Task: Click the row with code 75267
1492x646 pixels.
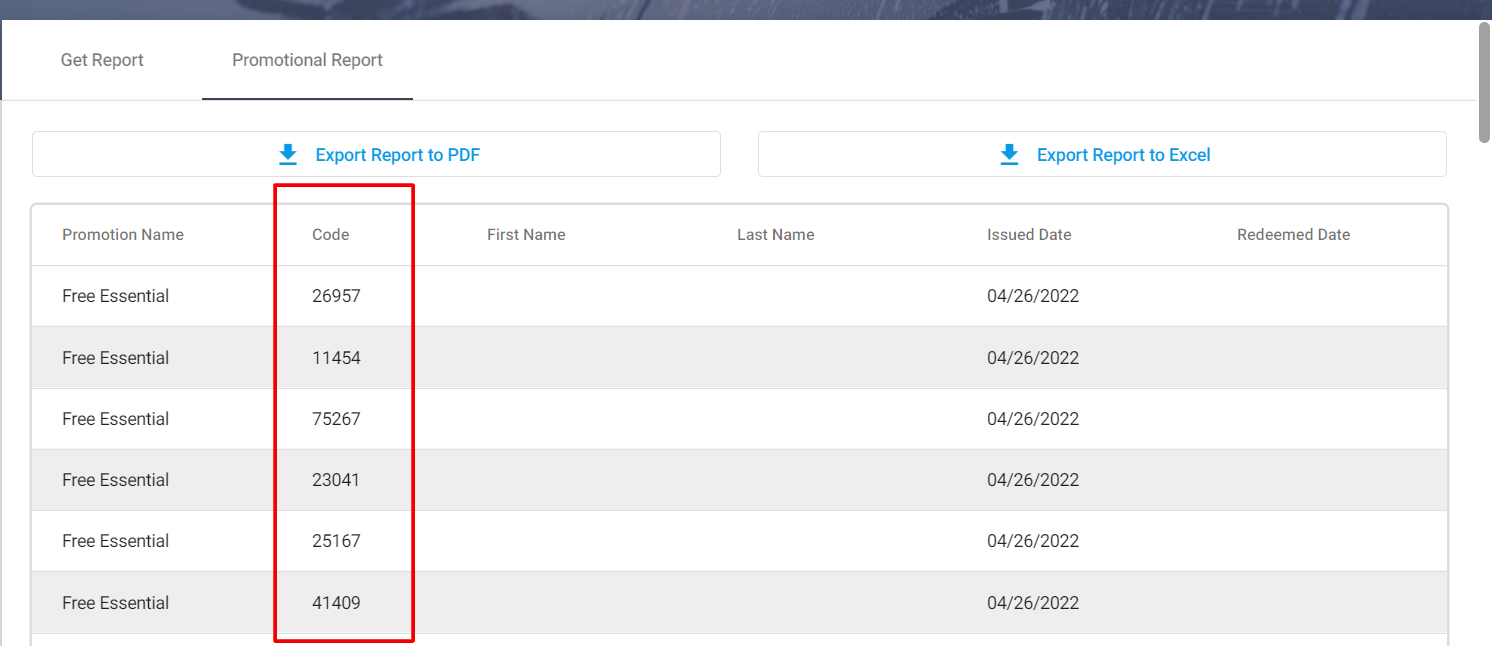Action: point(336,419)
